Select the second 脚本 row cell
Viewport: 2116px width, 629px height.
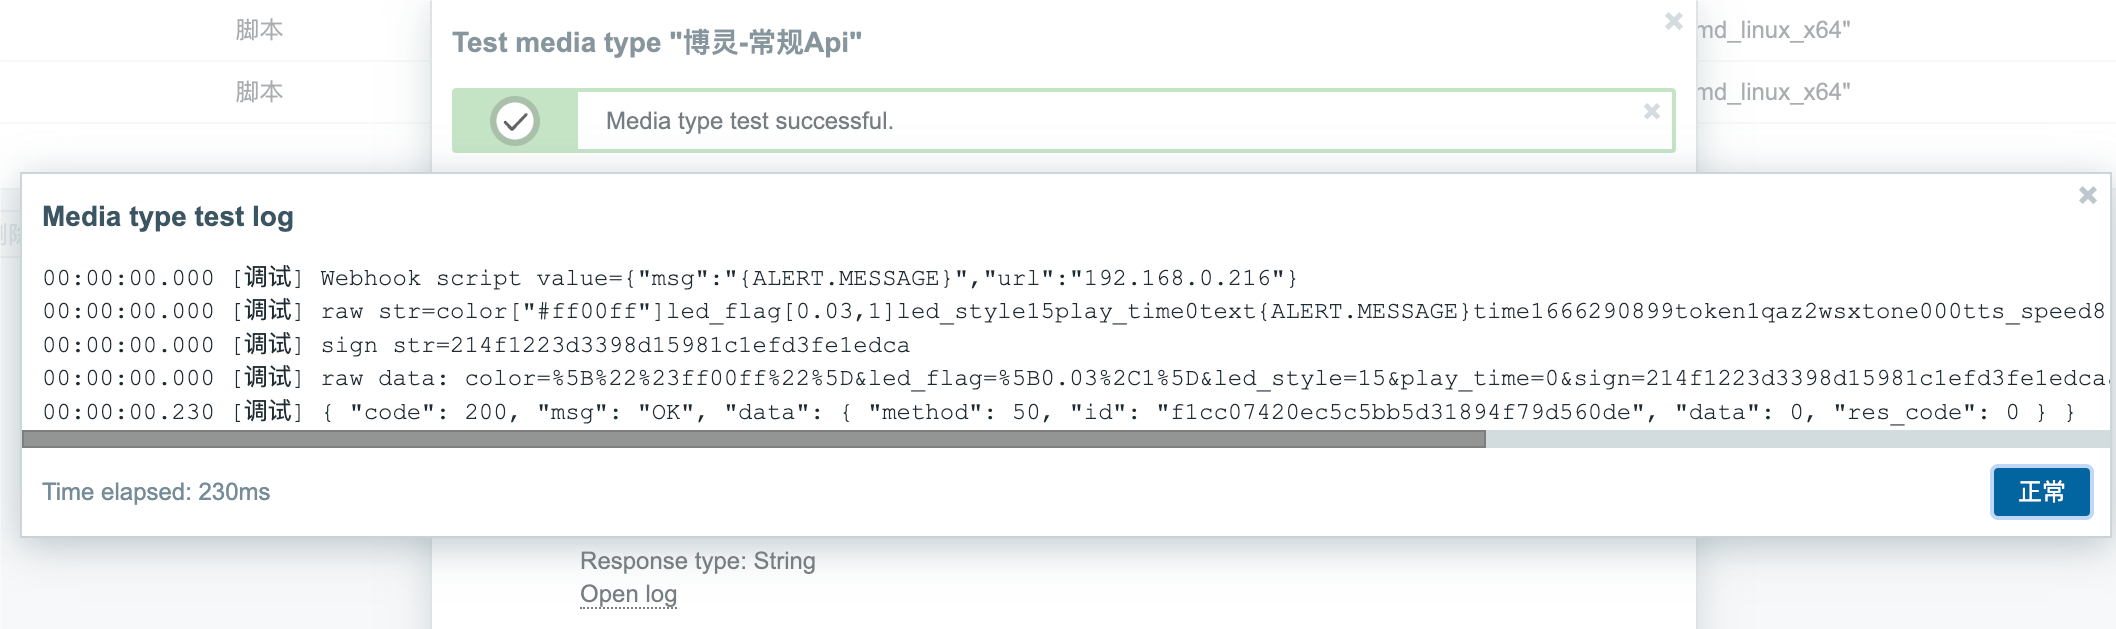[x=259, y=92]
